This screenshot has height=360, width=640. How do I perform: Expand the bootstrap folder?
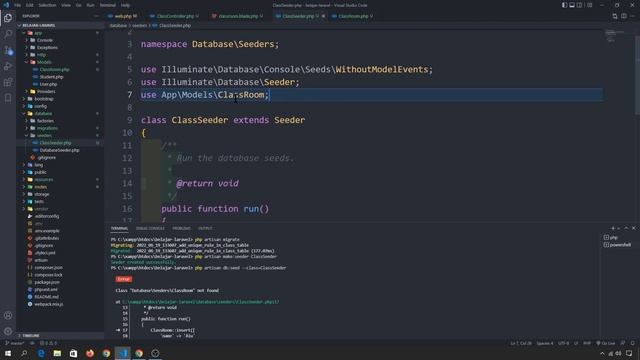pos(44,99)
